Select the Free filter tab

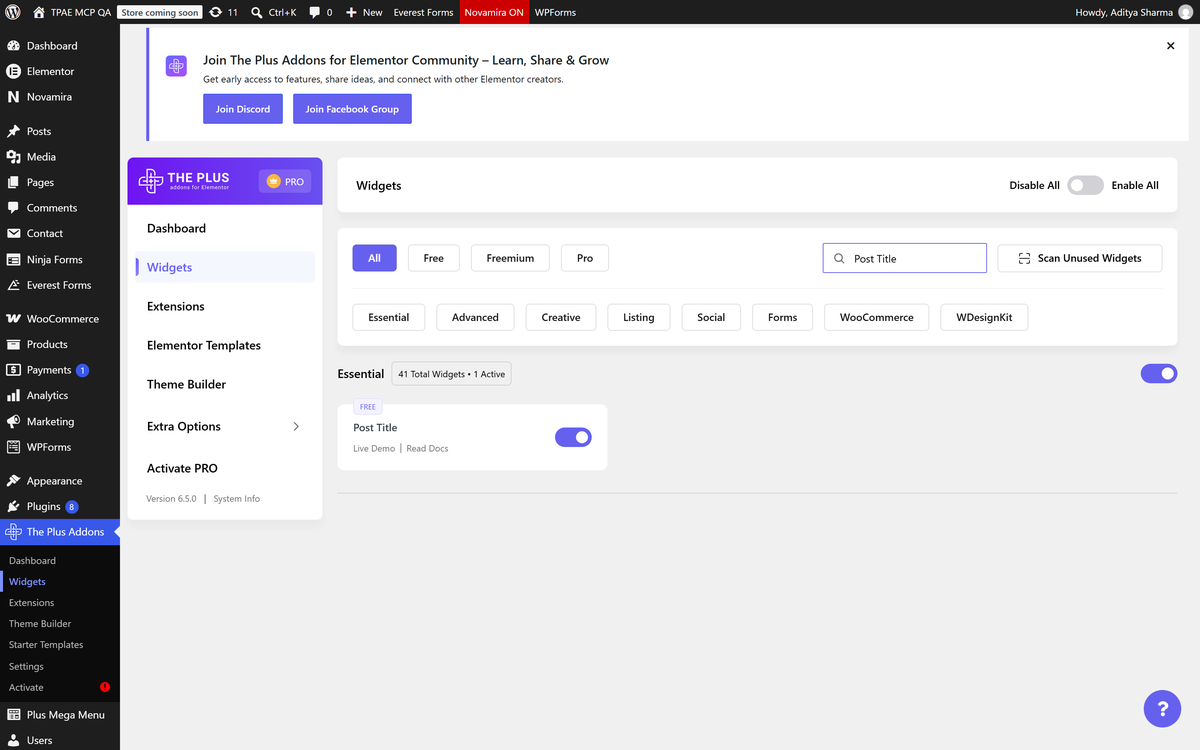[x=433, y=258]
